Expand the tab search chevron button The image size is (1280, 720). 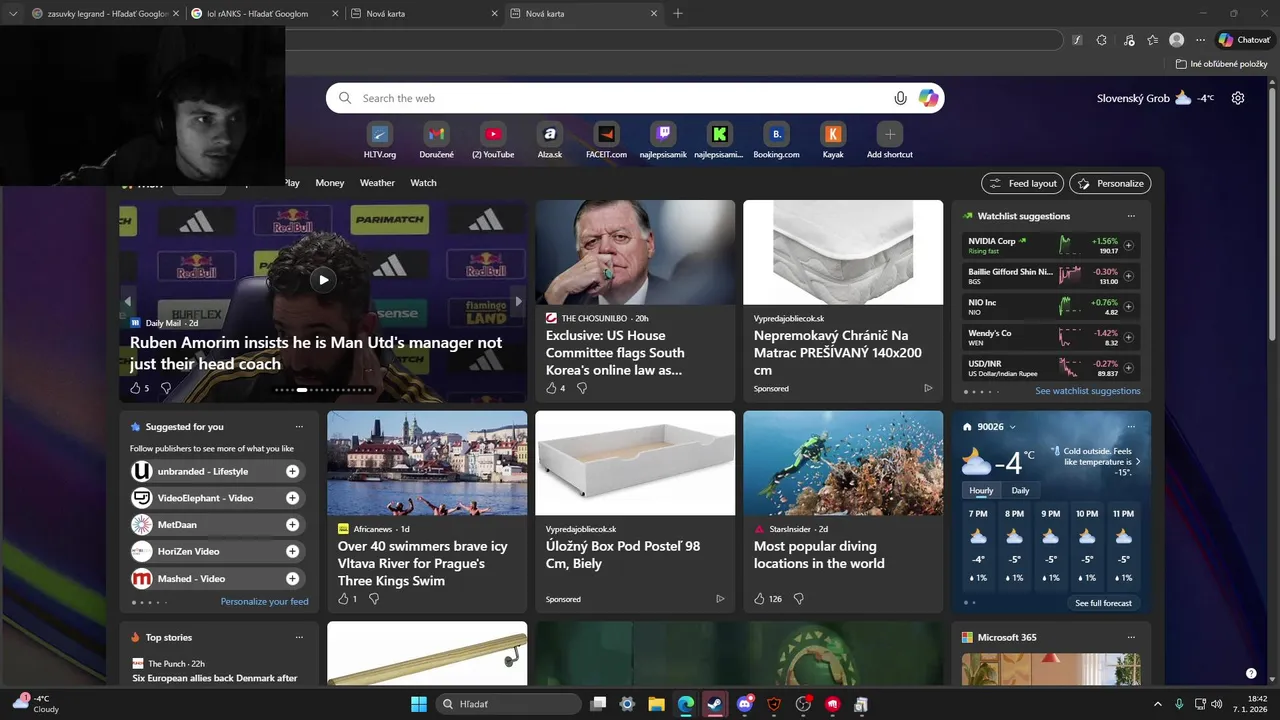click(13, 13)
